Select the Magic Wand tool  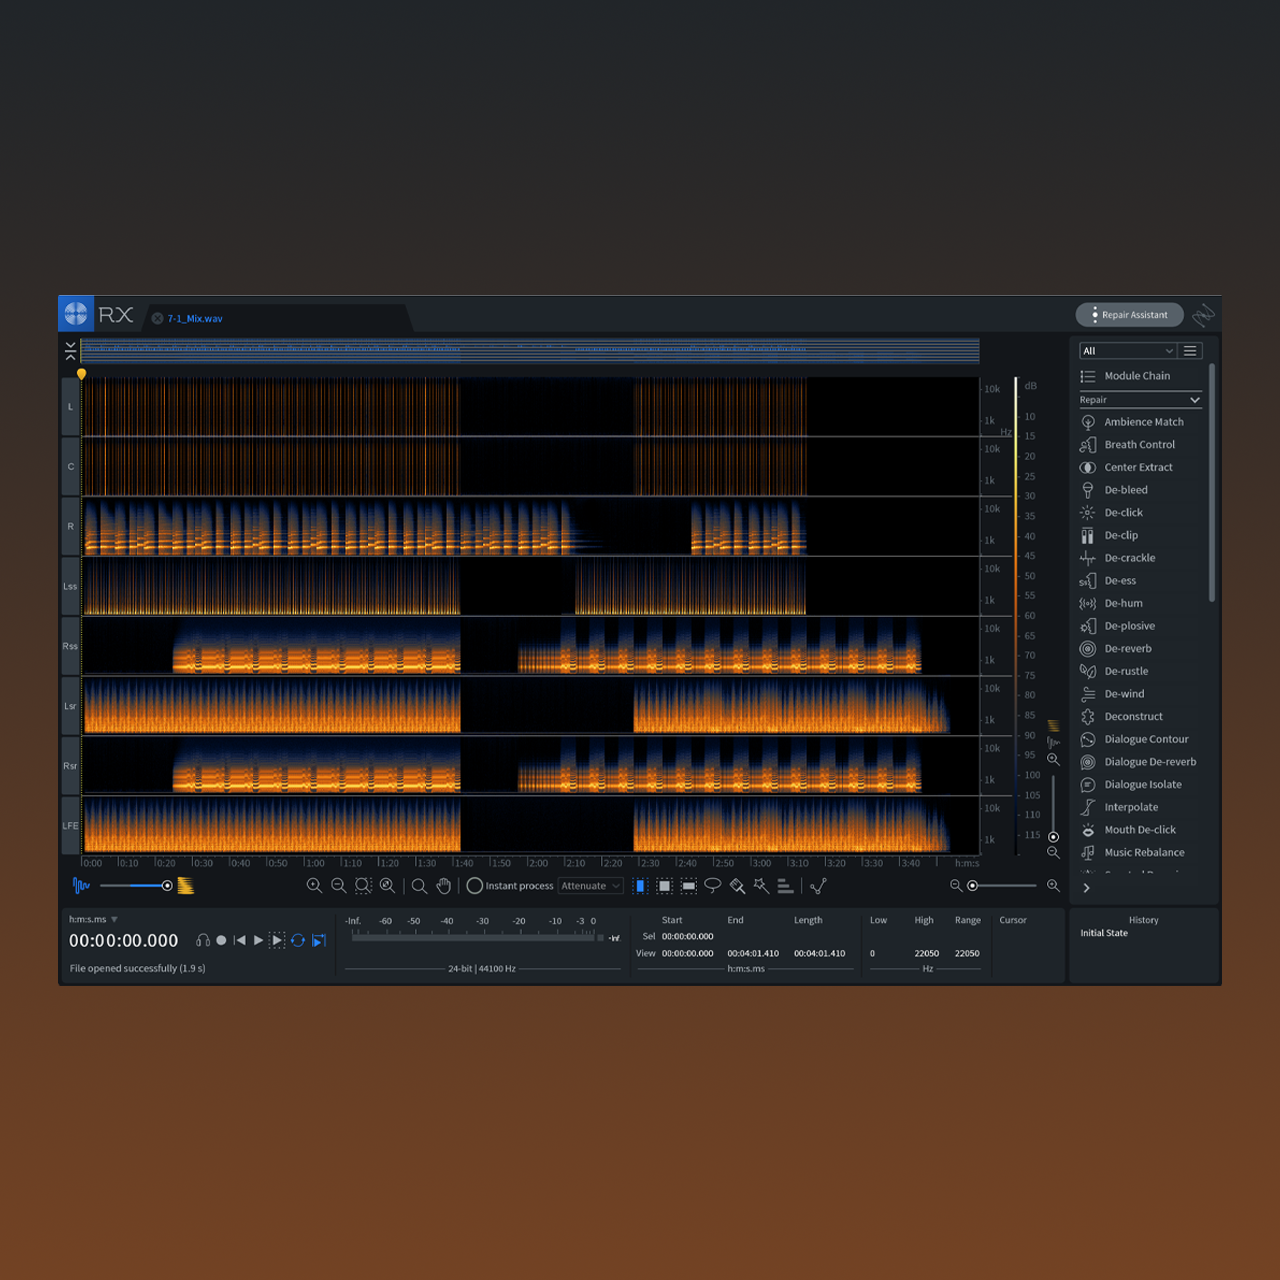762,886
